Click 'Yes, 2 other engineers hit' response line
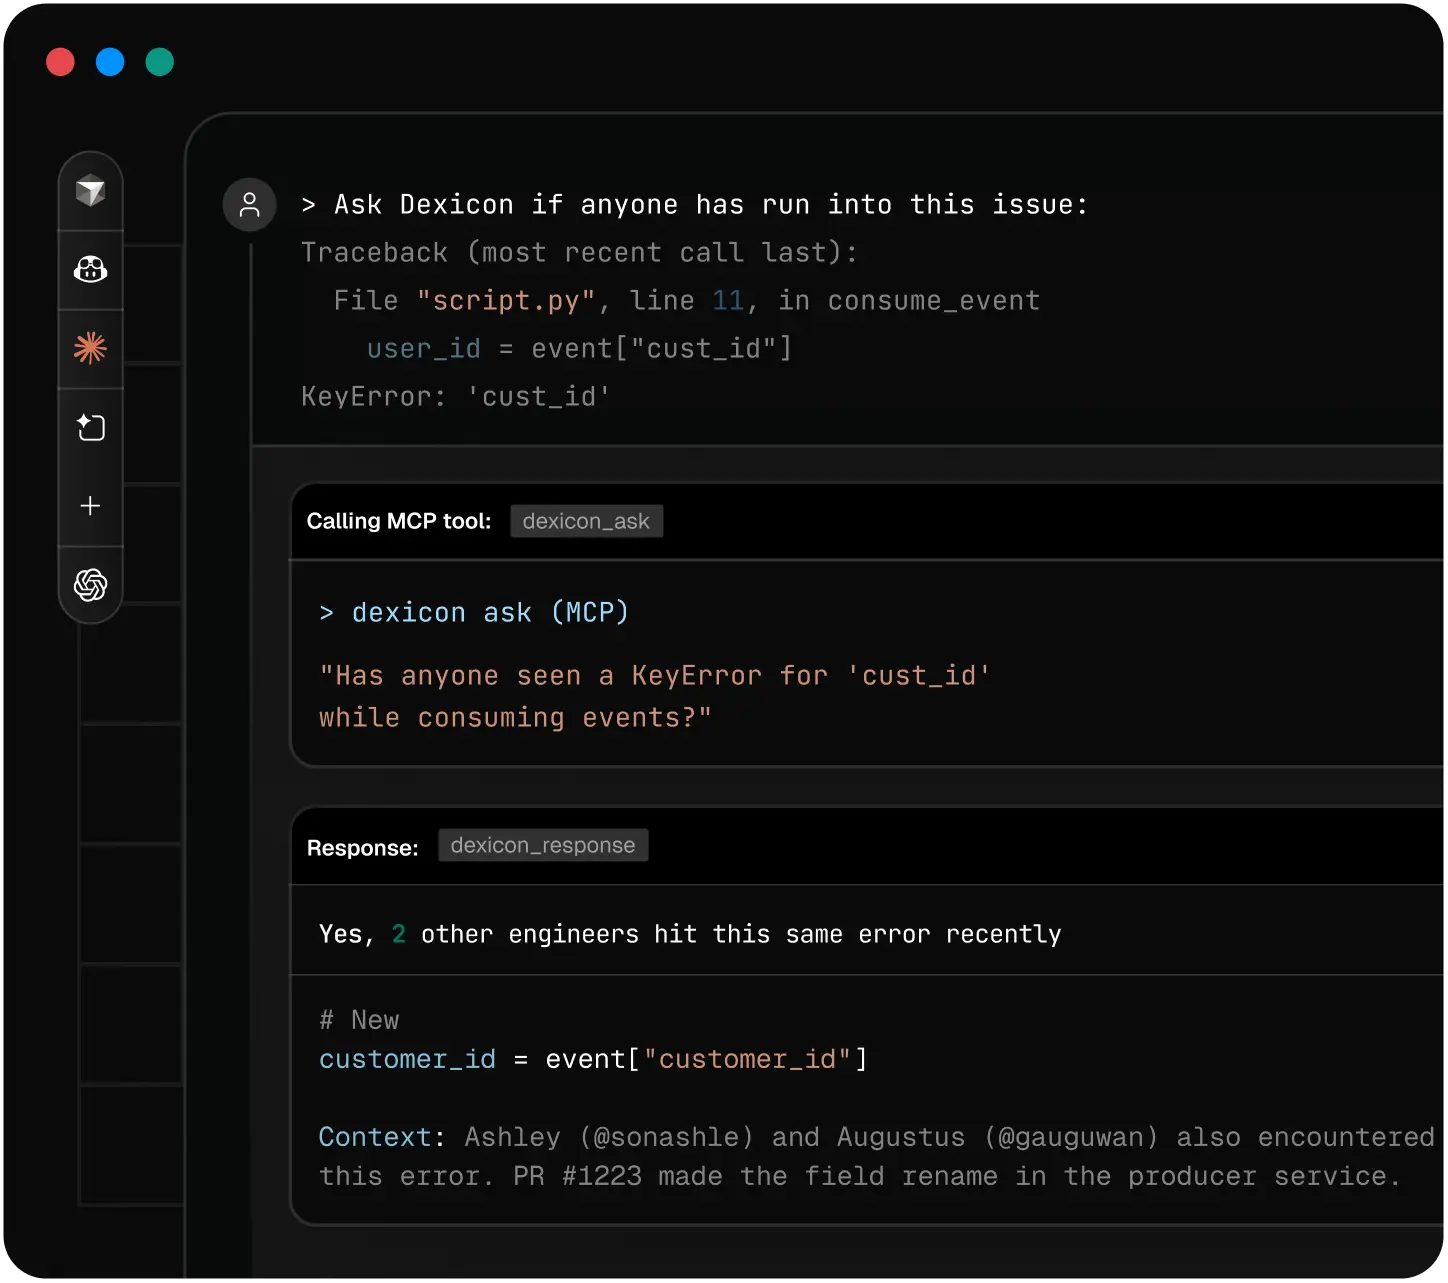Viewport: 1448px width, 1283px height. 690,934
